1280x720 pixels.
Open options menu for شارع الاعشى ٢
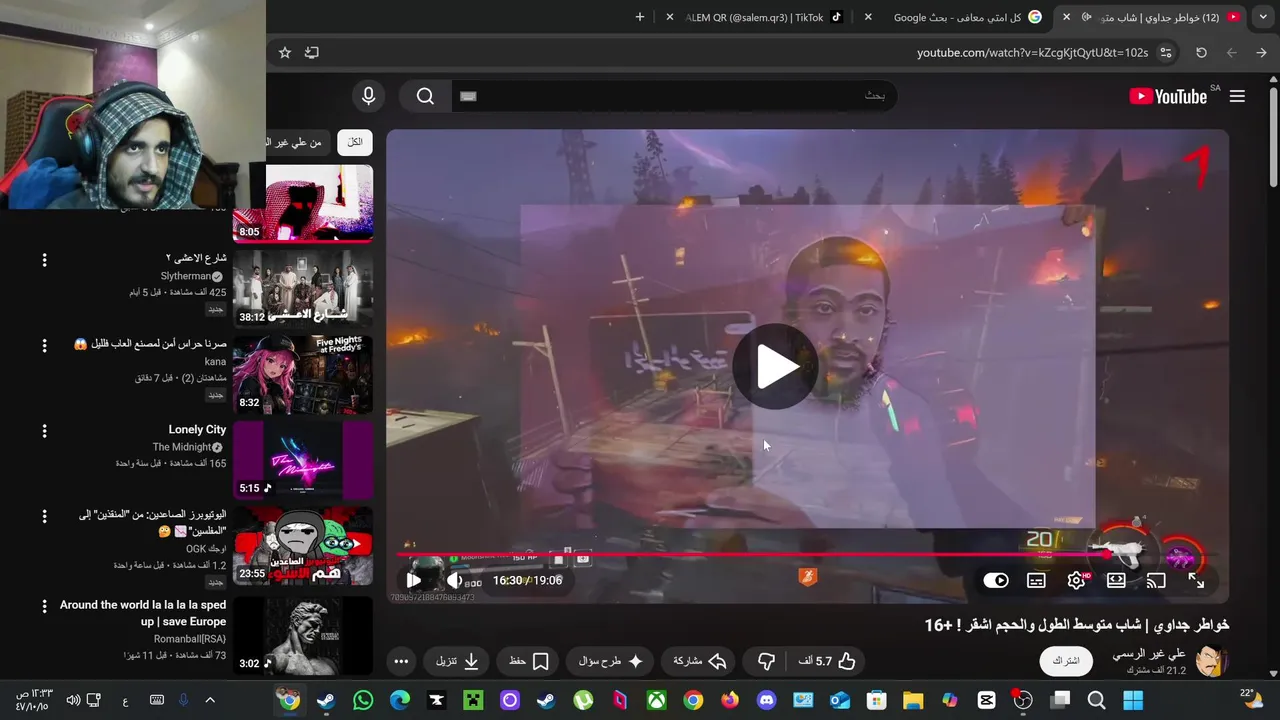pyautogui.click(x=44, y=260)
